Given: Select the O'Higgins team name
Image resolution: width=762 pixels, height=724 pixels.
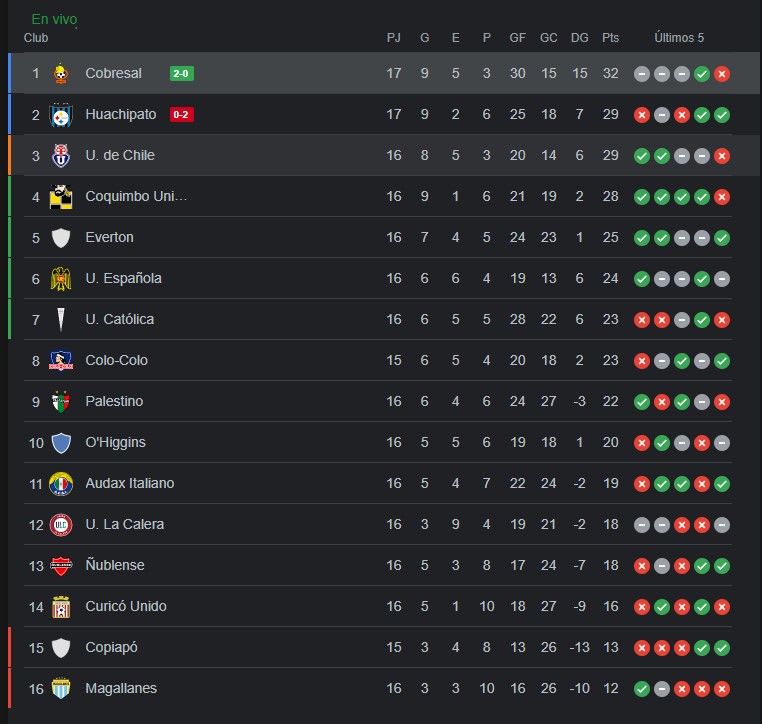Looking at the screenshot, I should (115, 442).
